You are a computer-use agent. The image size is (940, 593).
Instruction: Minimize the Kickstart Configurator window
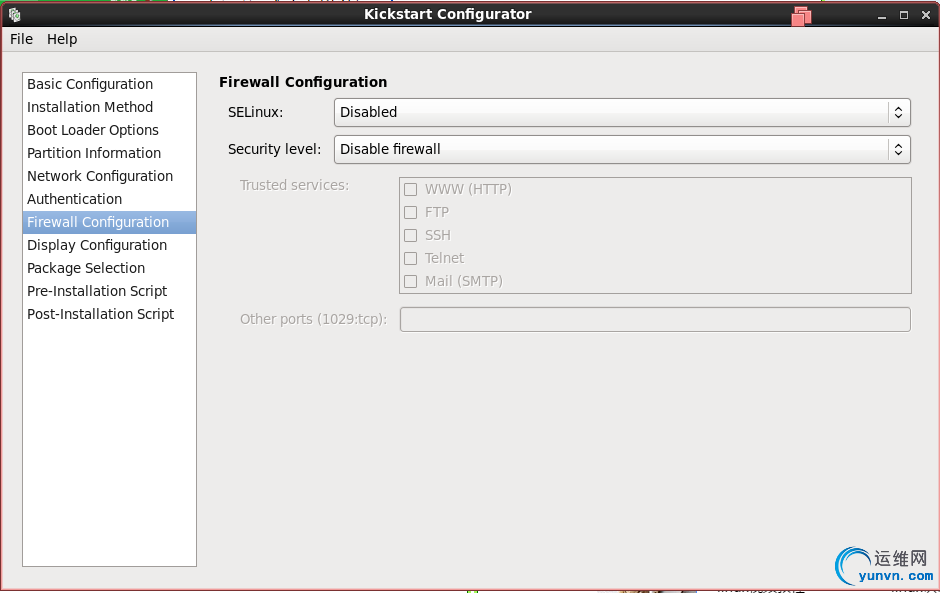(881, 15)
